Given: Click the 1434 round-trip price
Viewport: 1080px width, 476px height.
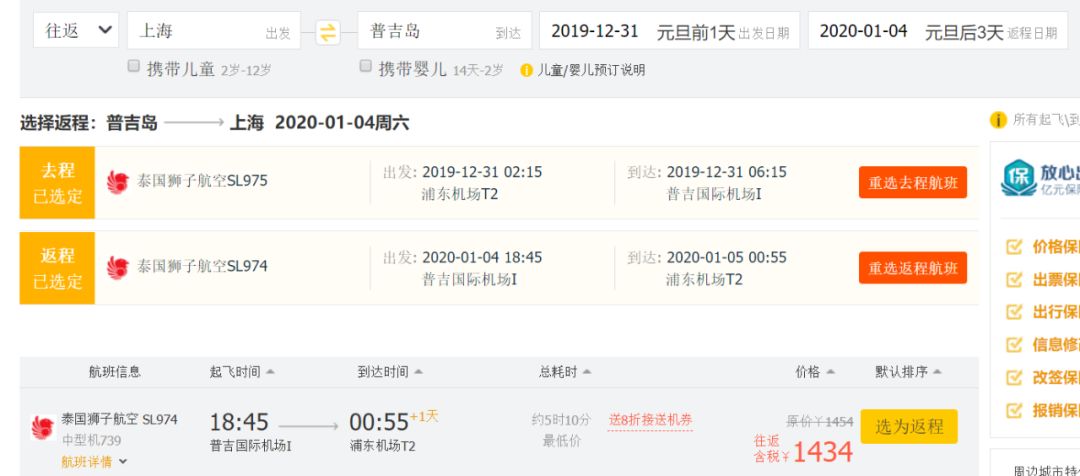Looking at the screenshot, I should tap(823, 452).
